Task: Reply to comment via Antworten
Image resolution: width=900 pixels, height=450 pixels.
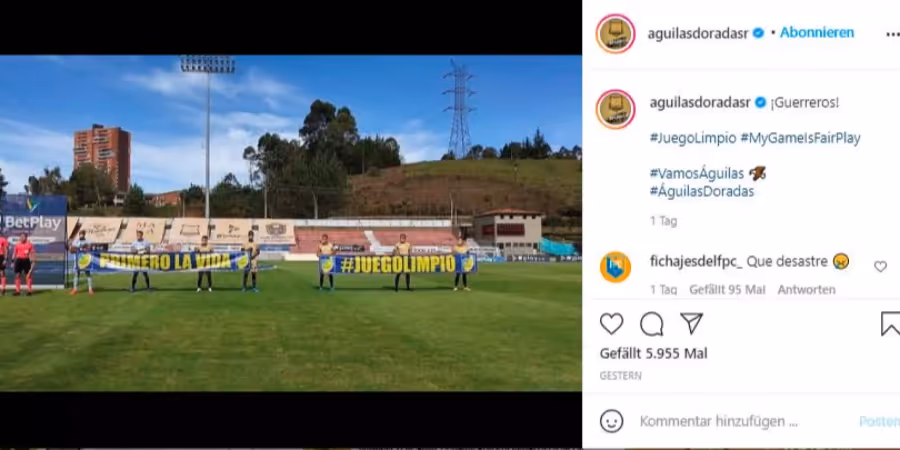Action: coord(806,290)
